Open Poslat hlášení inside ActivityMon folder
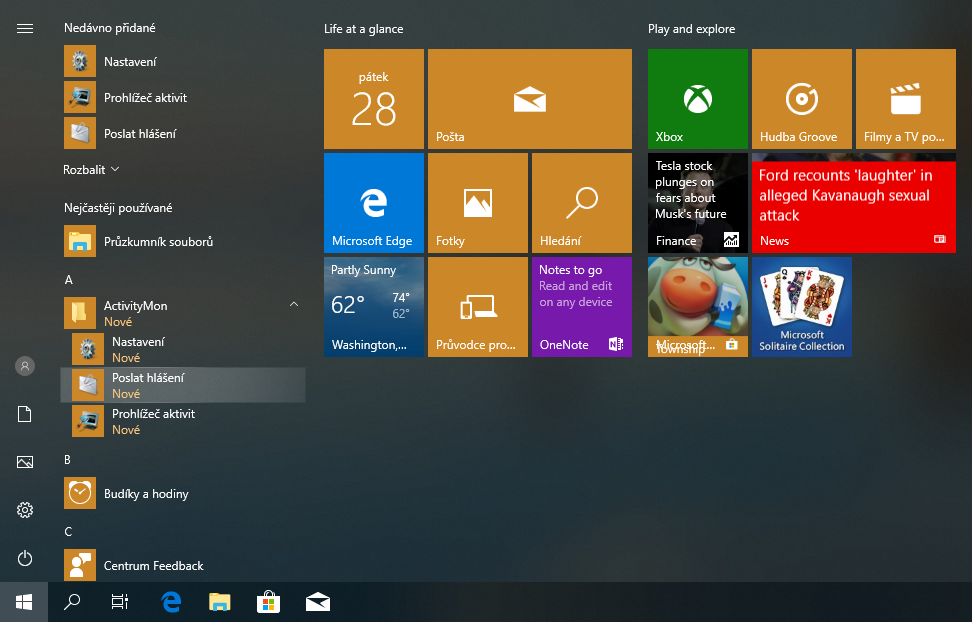The width and height of the screenshot is (972, 622). pyautogui.click(x=183, y=385)
